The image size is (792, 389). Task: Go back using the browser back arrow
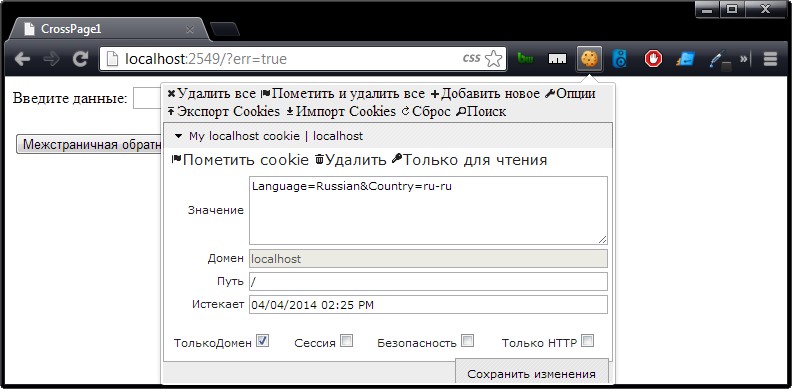point(22,60)
